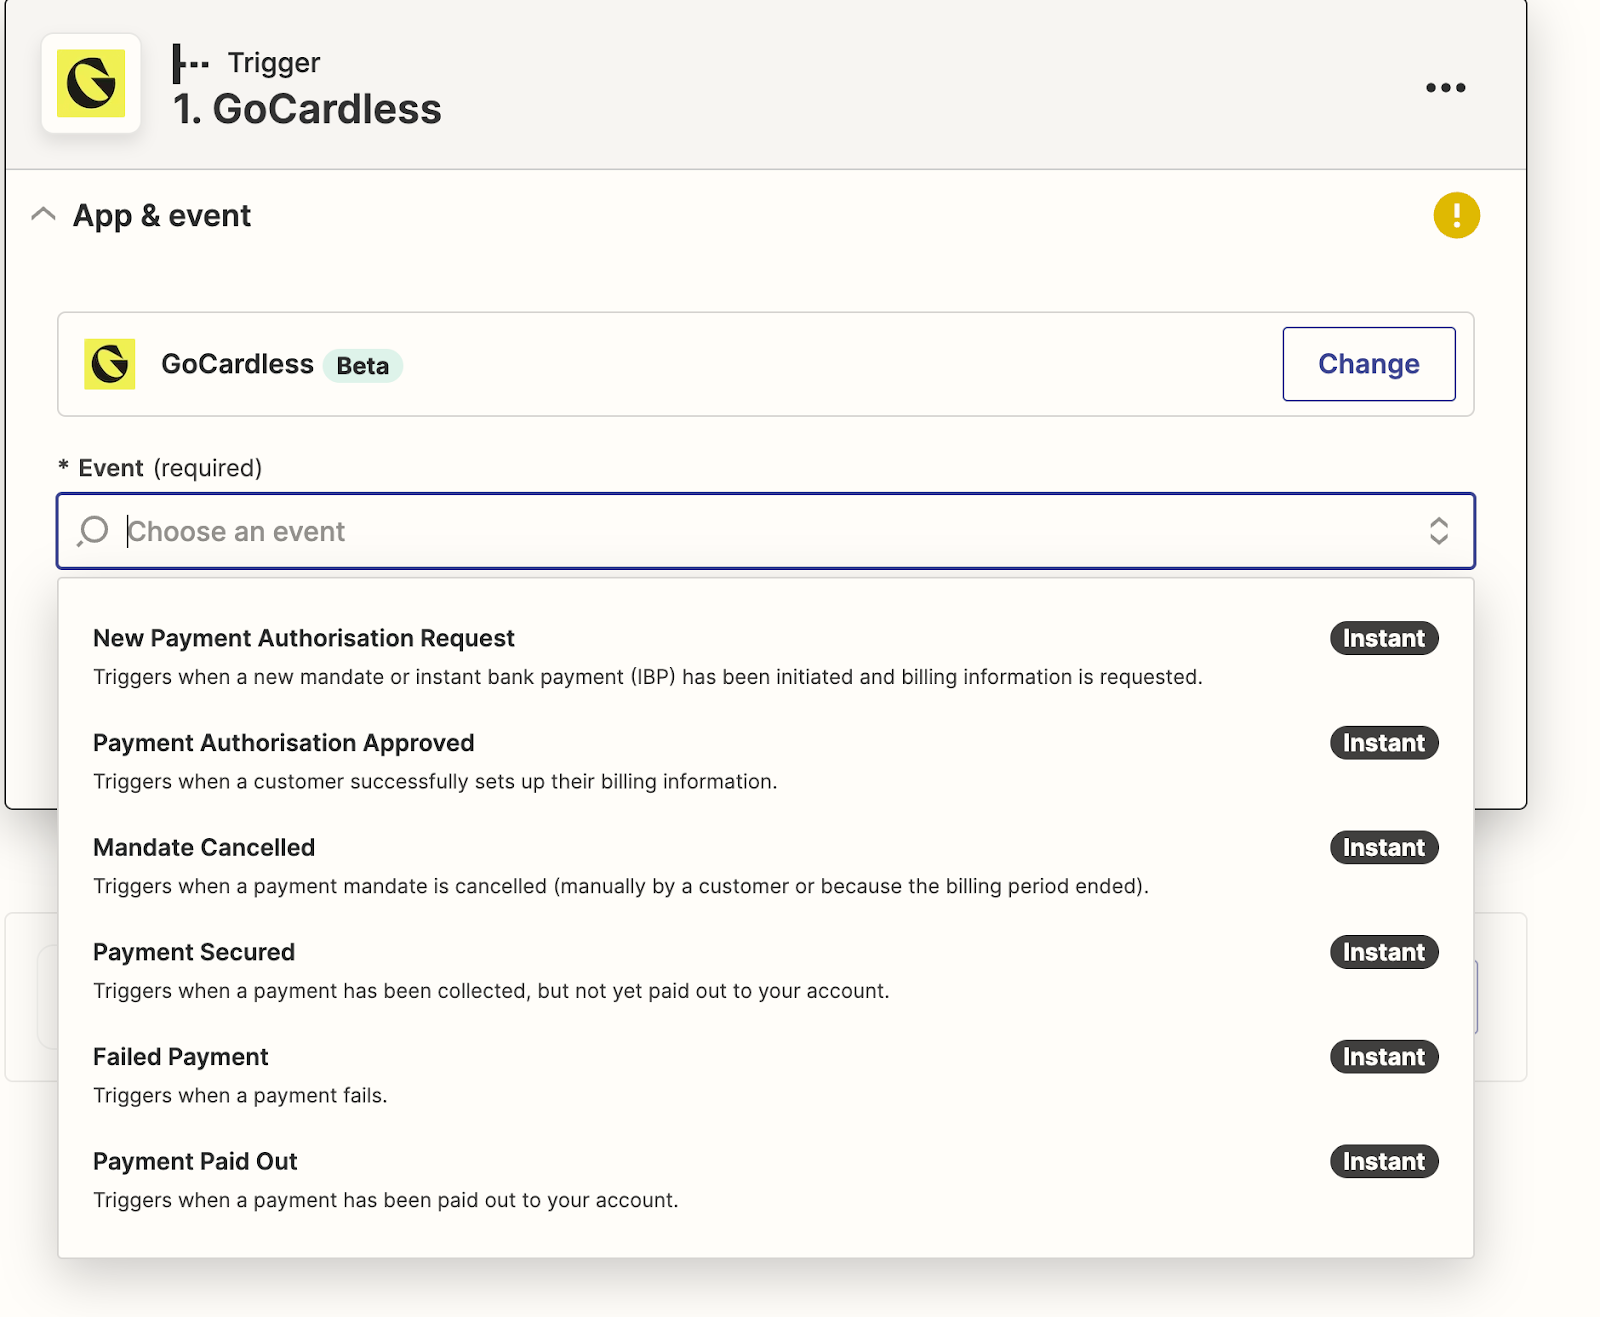
Task: Click the yellow warning exclamation icon
Action: [x=1456, y=215]
